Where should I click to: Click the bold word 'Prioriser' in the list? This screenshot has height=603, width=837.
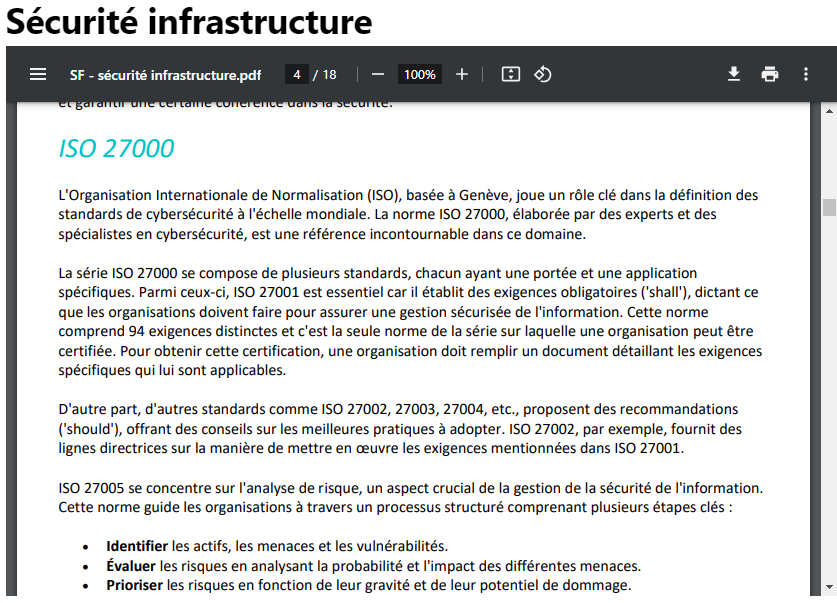[134, 585]
